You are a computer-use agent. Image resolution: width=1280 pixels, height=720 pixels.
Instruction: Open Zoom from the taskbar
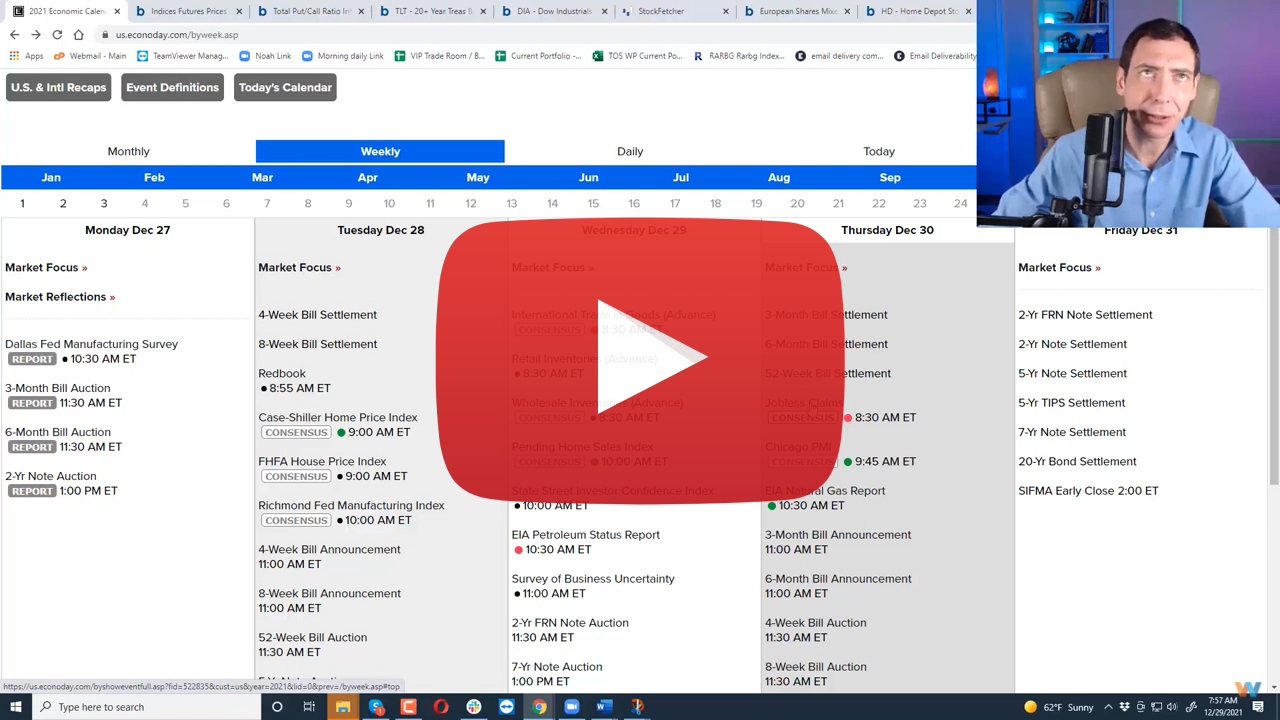tap(571, 707)
